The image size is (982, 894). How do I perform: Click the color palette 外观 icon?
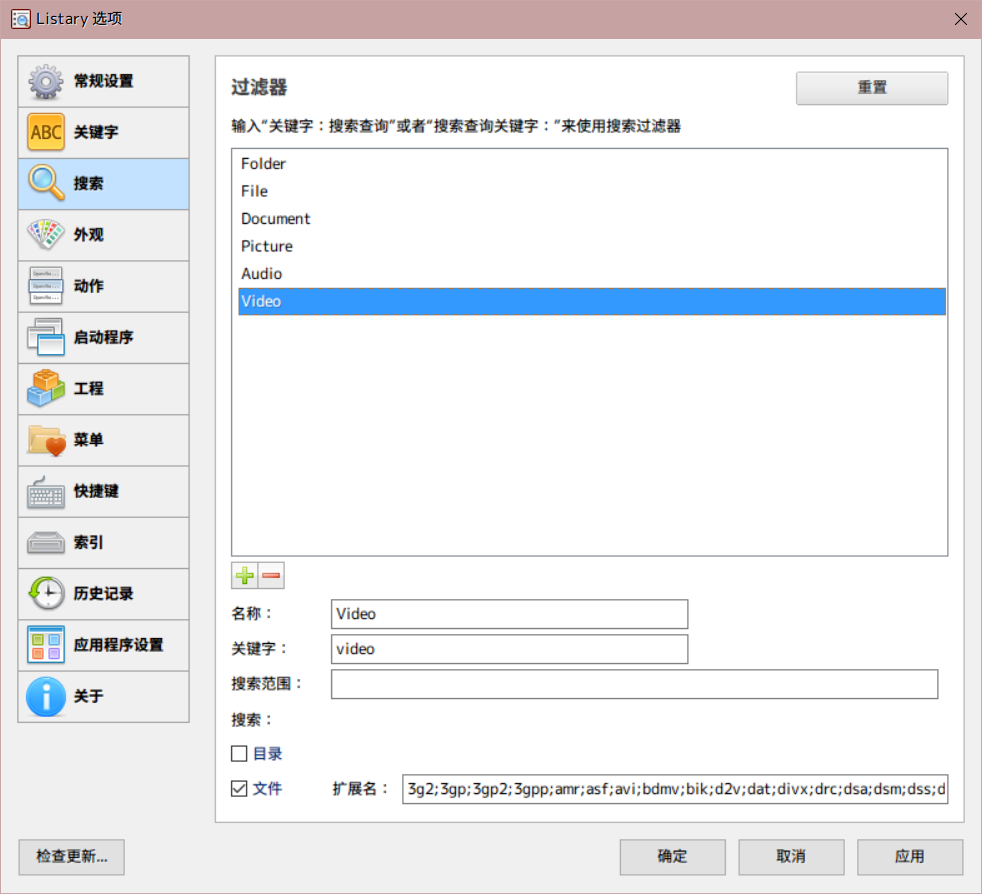click(46, 234)
